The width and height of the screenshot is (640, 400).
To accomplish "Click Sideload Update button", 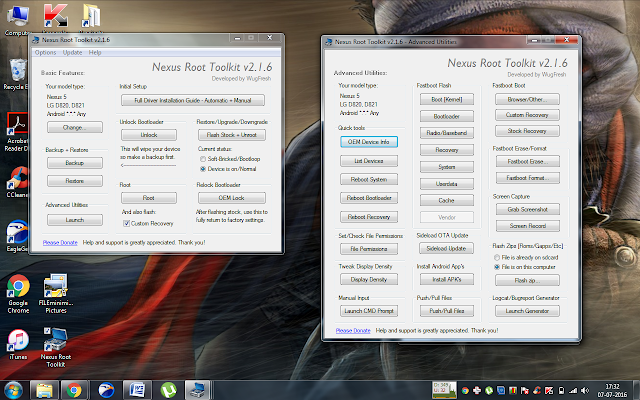I will (446, 248).
